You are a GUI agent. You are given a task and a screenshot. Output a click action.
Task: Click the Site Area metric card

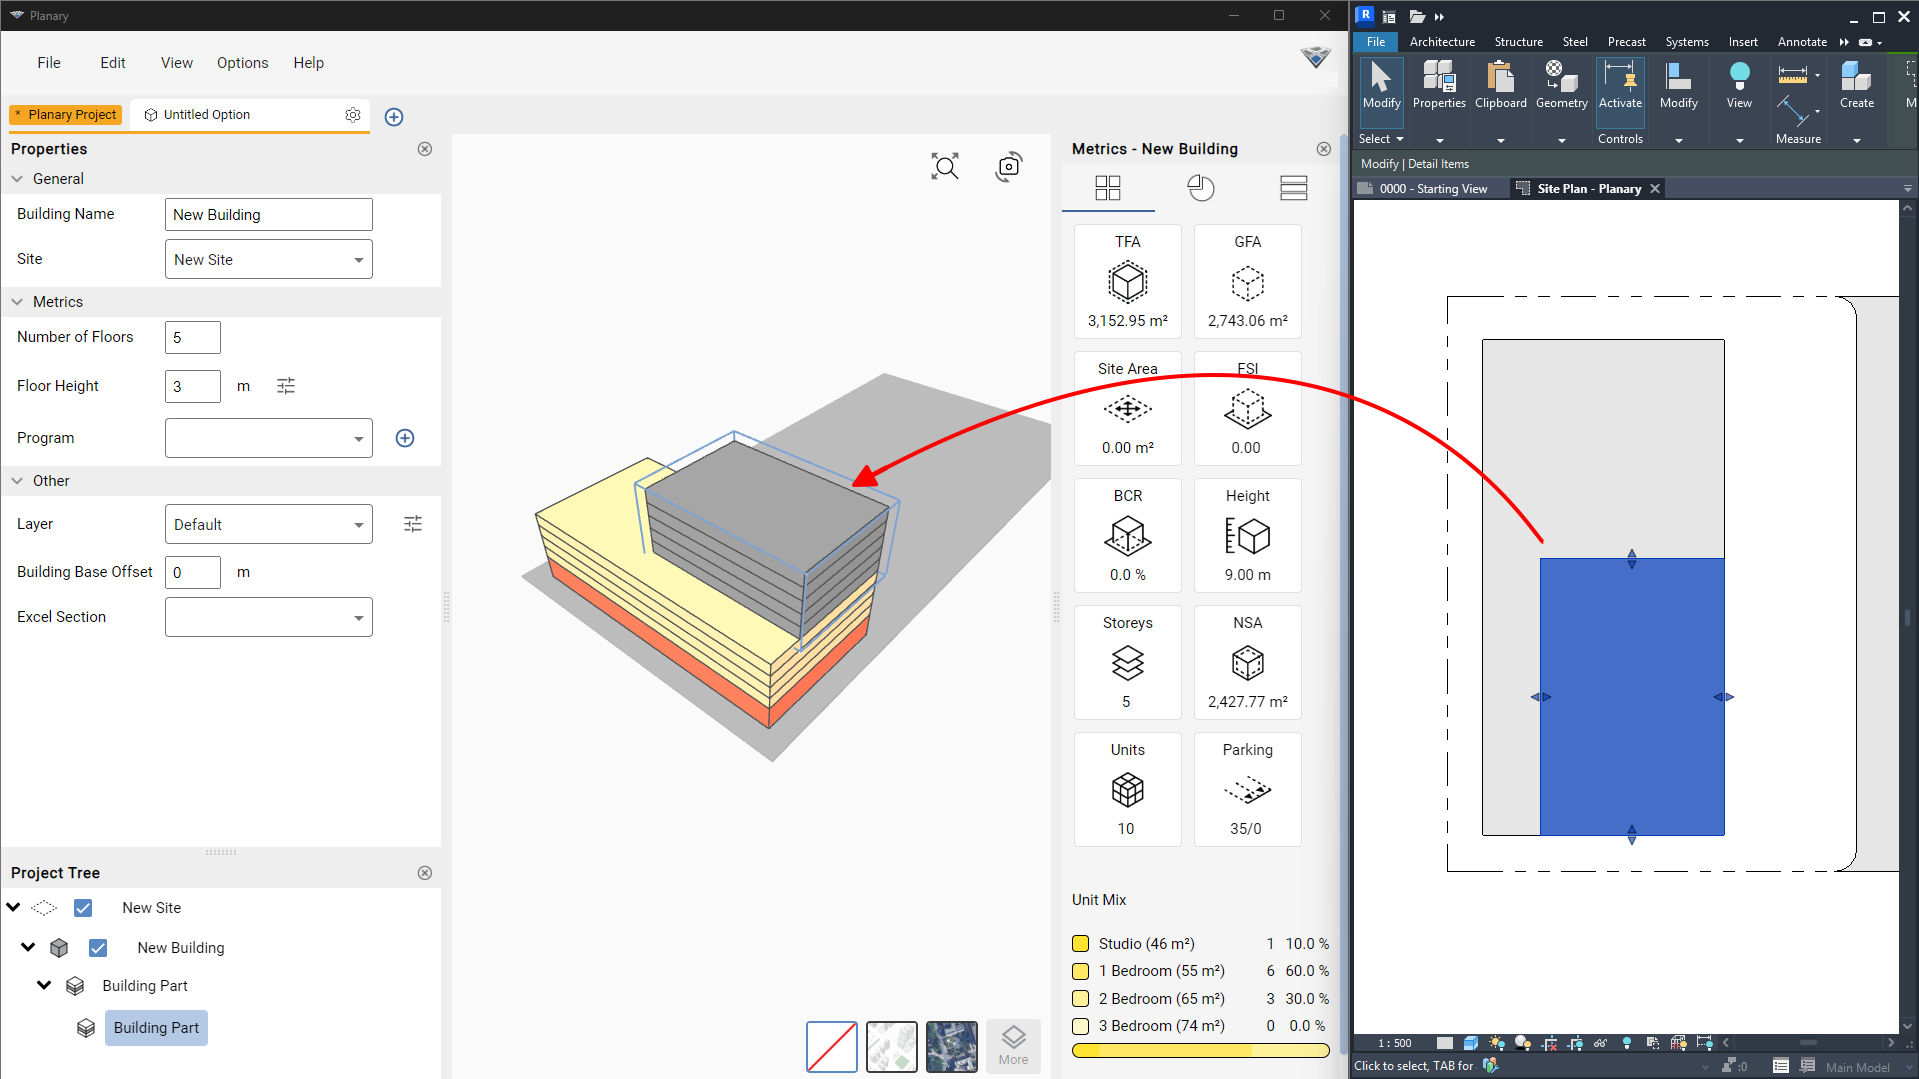[1128, 409]
